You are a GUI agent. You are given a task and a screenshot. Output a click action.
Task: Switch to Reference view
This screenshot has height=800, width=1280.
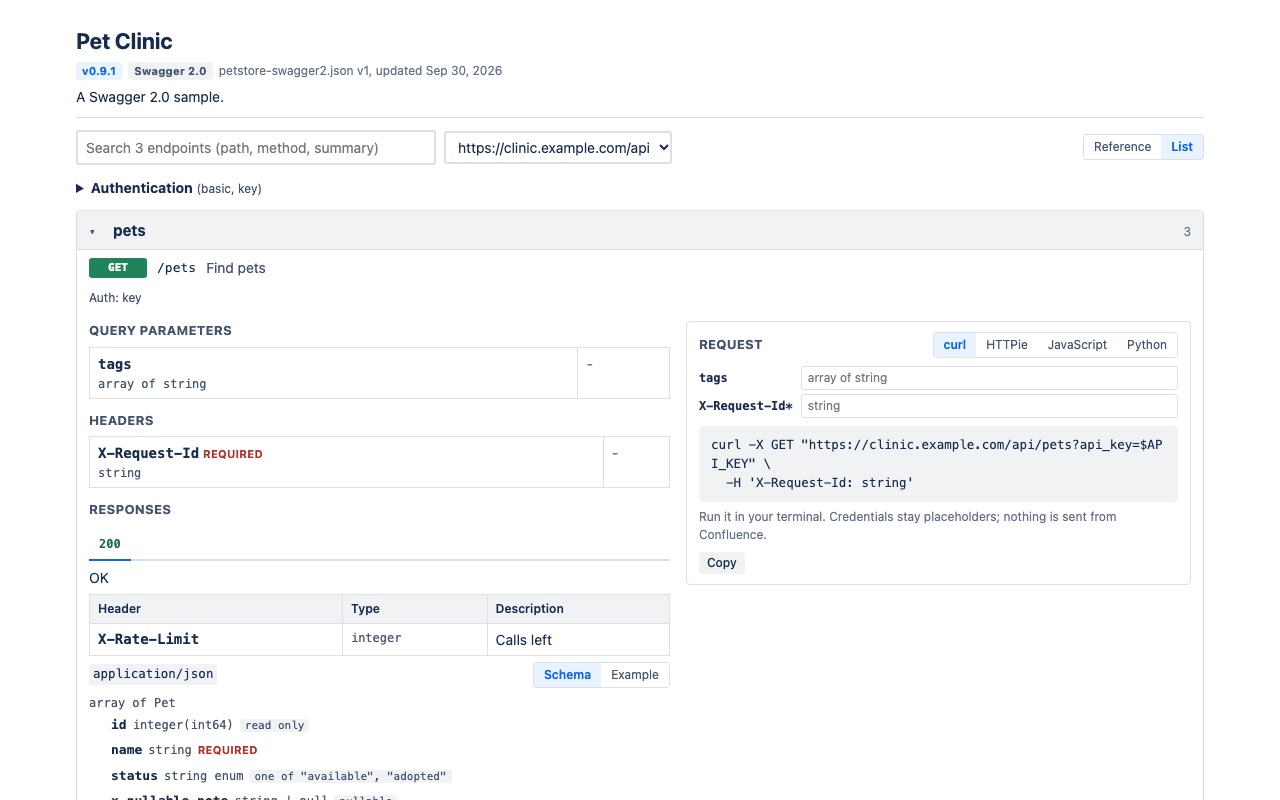(x=1122, y=147)
